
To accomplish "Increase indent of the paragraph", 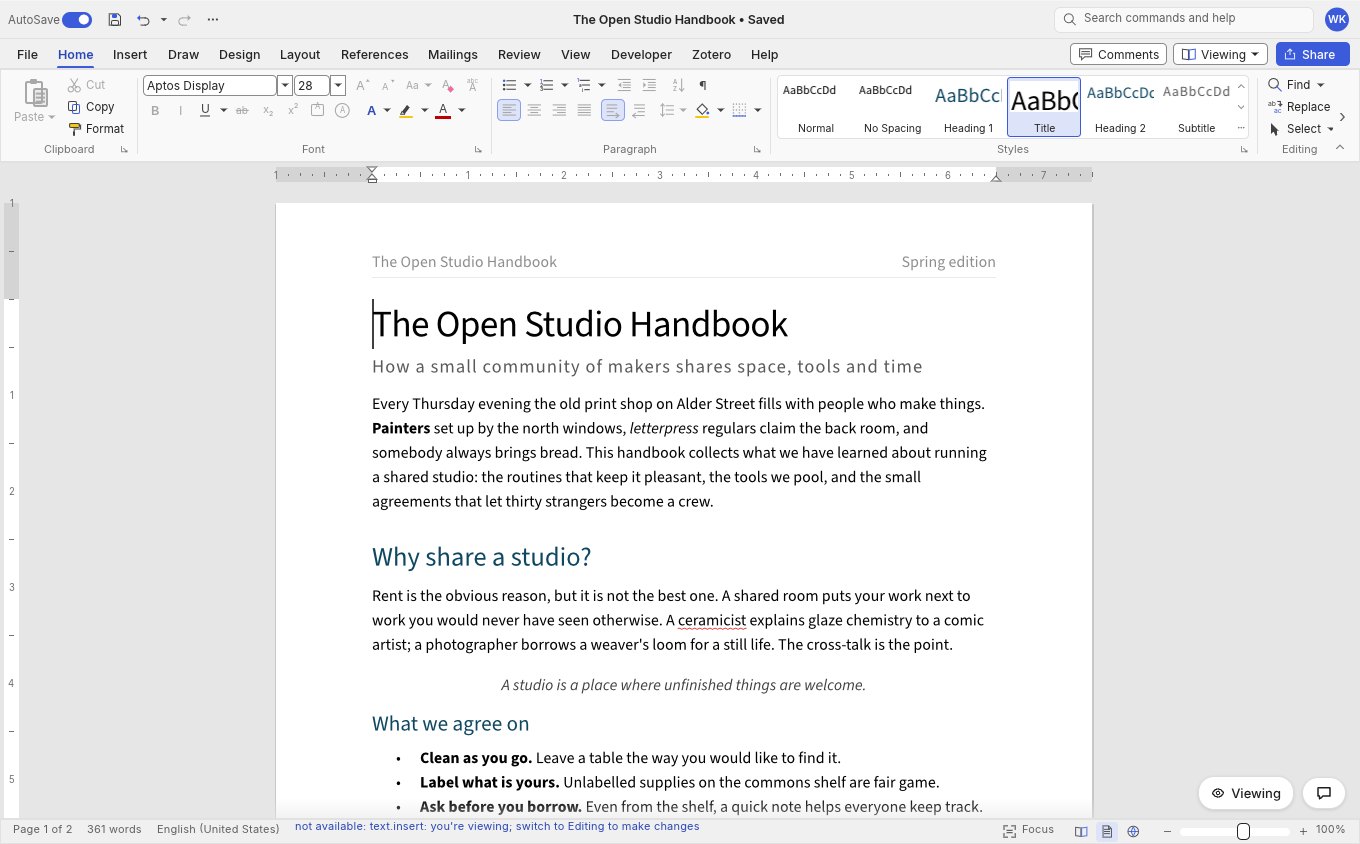I will (649, 85).
